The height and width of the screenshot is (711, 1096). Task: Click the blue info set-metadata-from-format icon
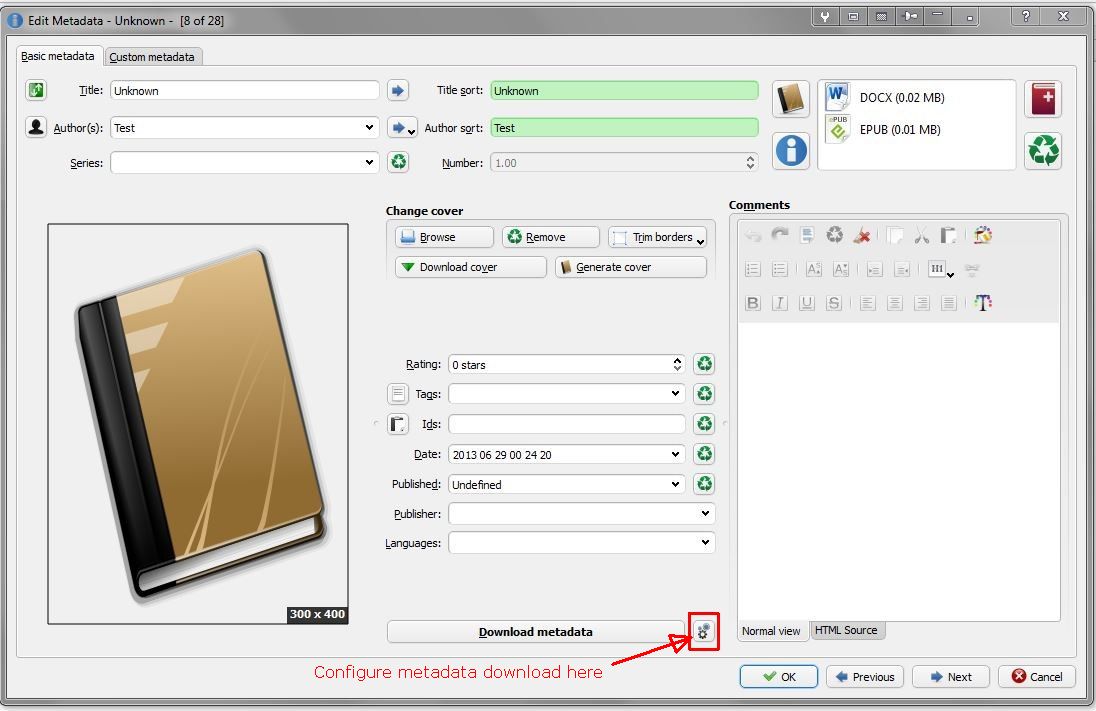point(791,150)
